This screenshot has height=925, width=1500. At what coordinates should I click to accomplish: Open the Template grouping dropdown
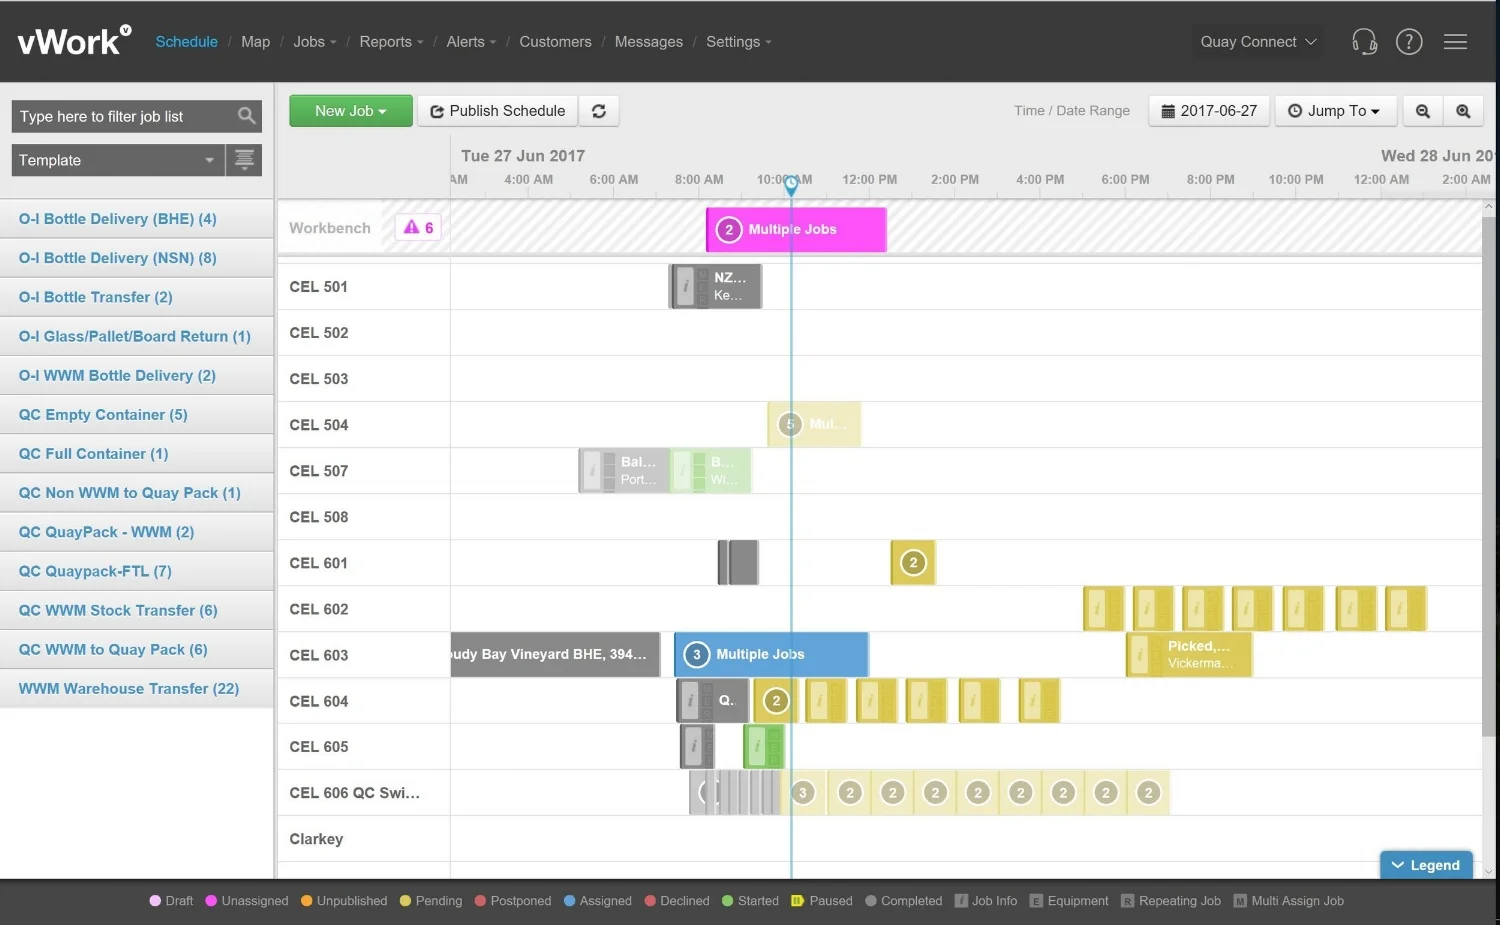pyautogui.click(x=118, y=160)
